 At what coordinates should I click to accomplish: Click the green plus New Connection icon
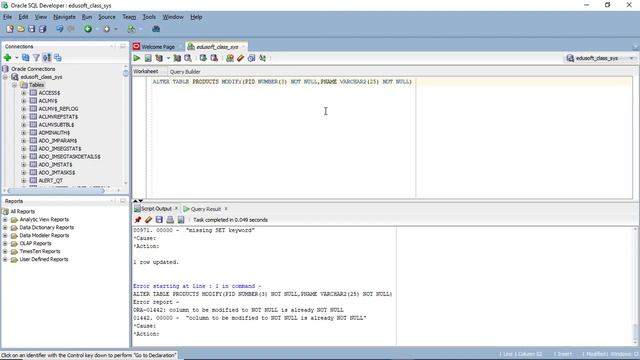click(7, 58)
